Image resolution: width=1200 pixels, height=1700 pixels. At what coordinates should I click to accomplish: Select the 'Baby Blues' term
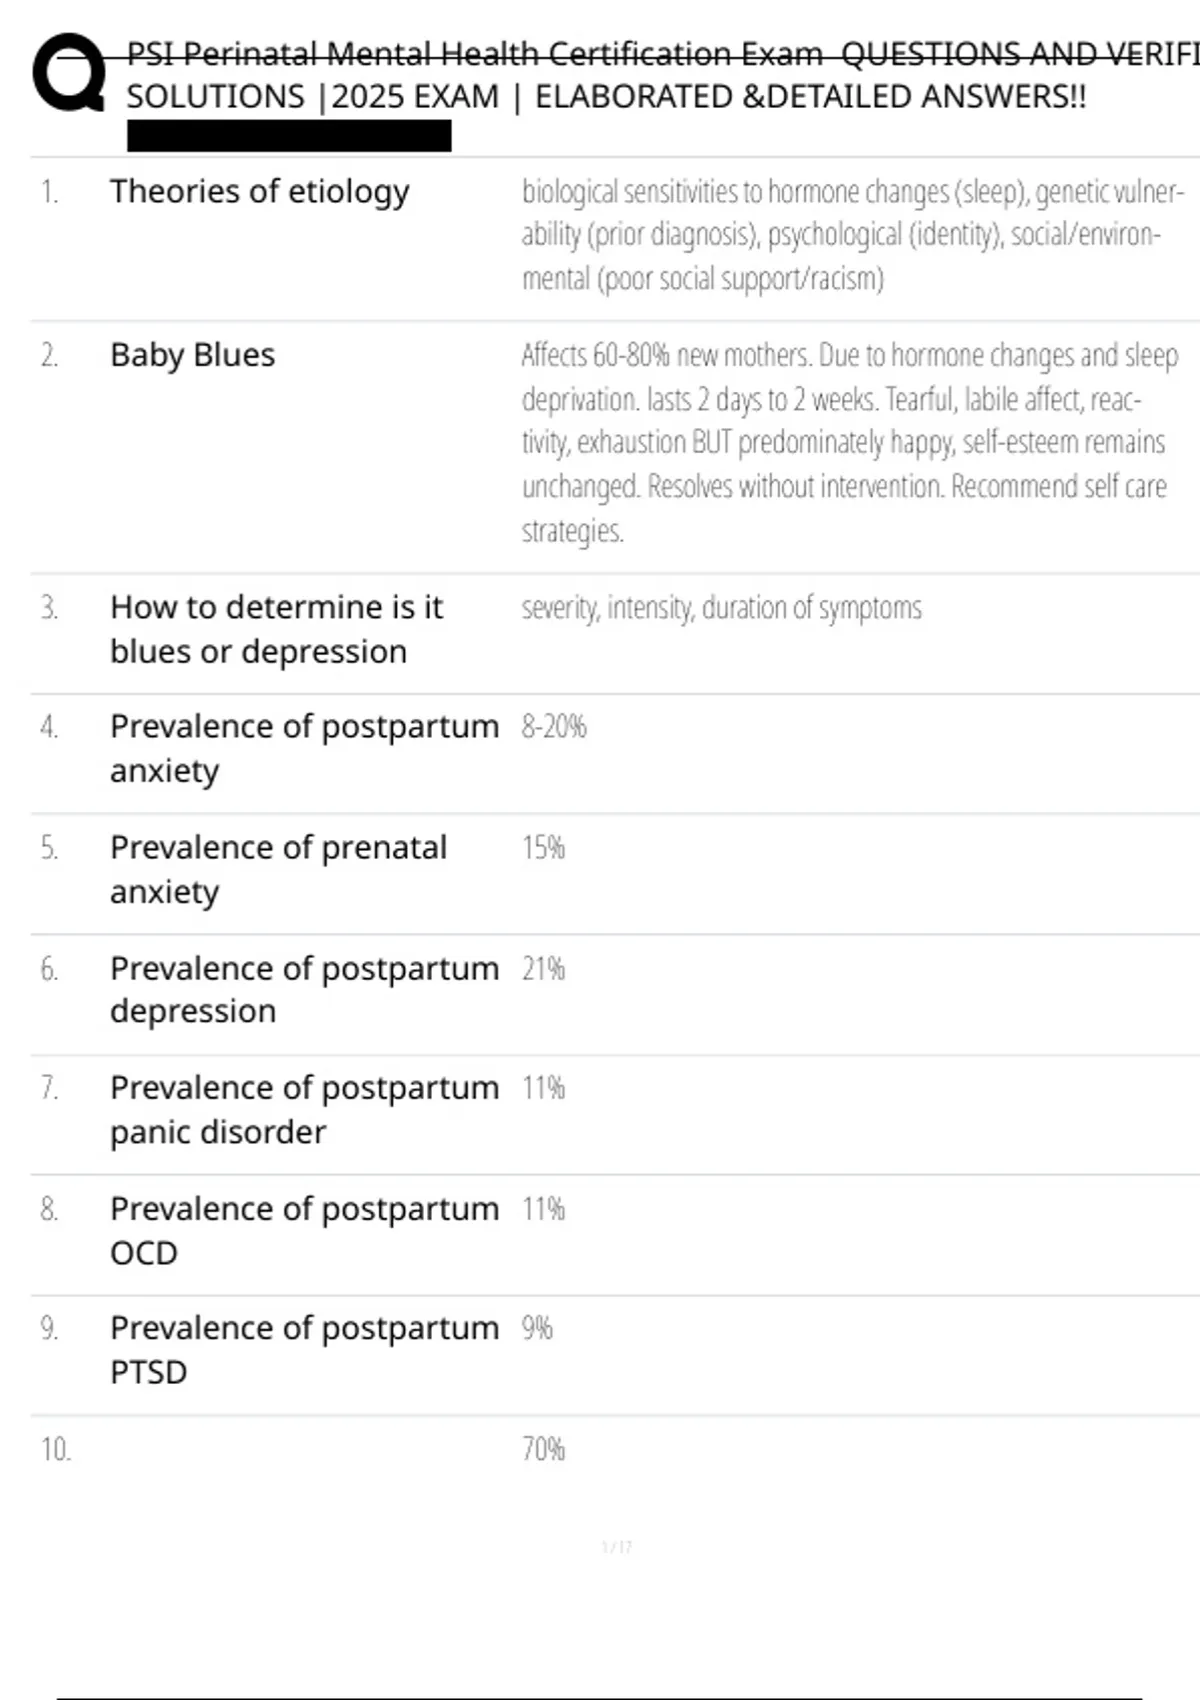click(192, 355)
